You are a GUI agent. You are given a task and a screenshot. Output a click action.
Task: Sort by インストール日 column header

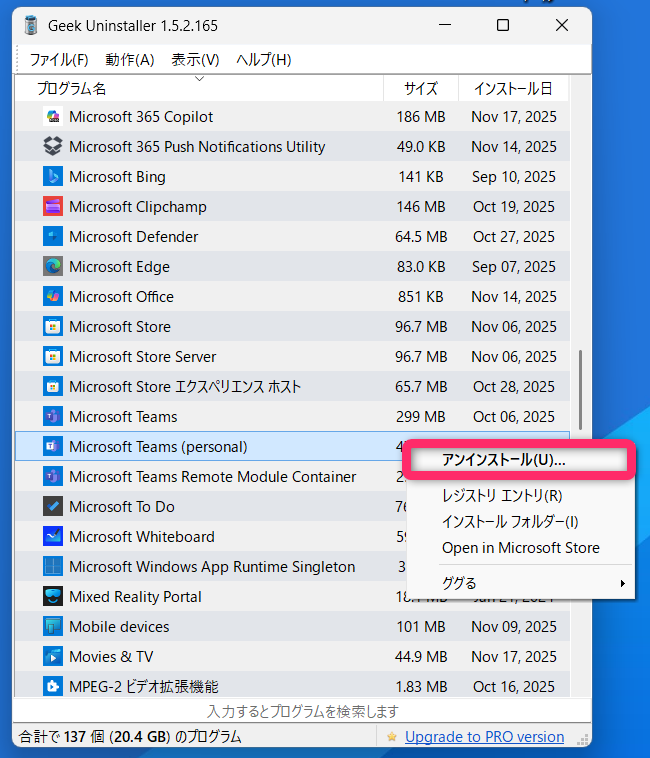pyautogui.click(x=513, y=89)
